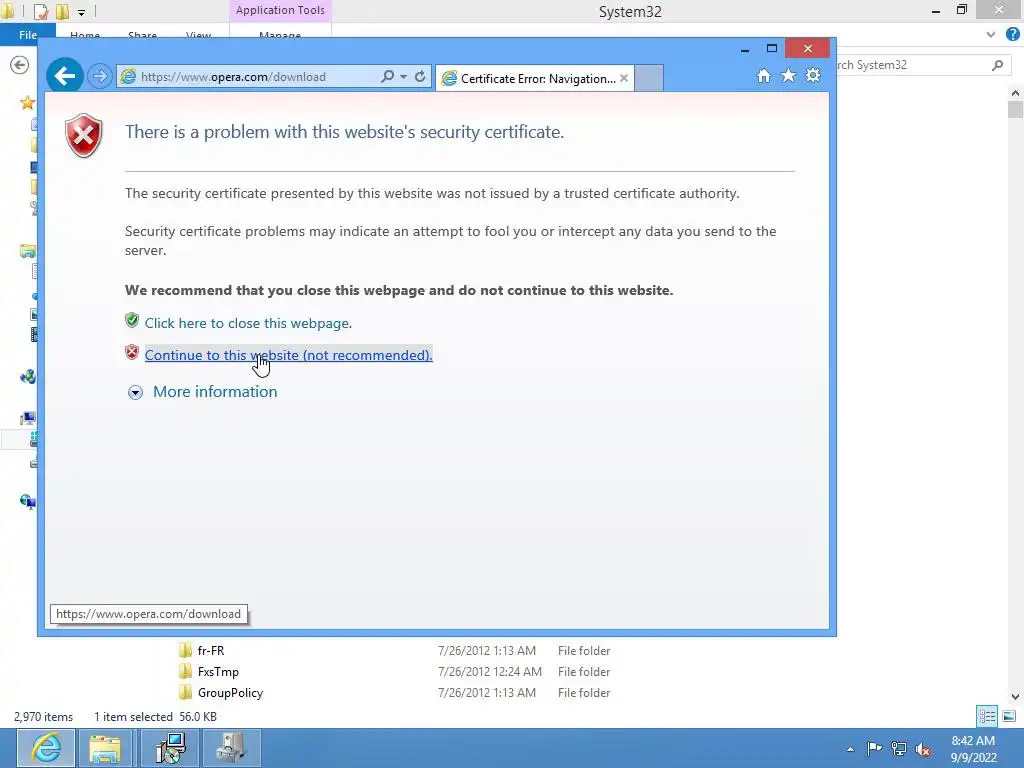
Task: Go back using Internet Explorer's back arrow
Action: 65,76
